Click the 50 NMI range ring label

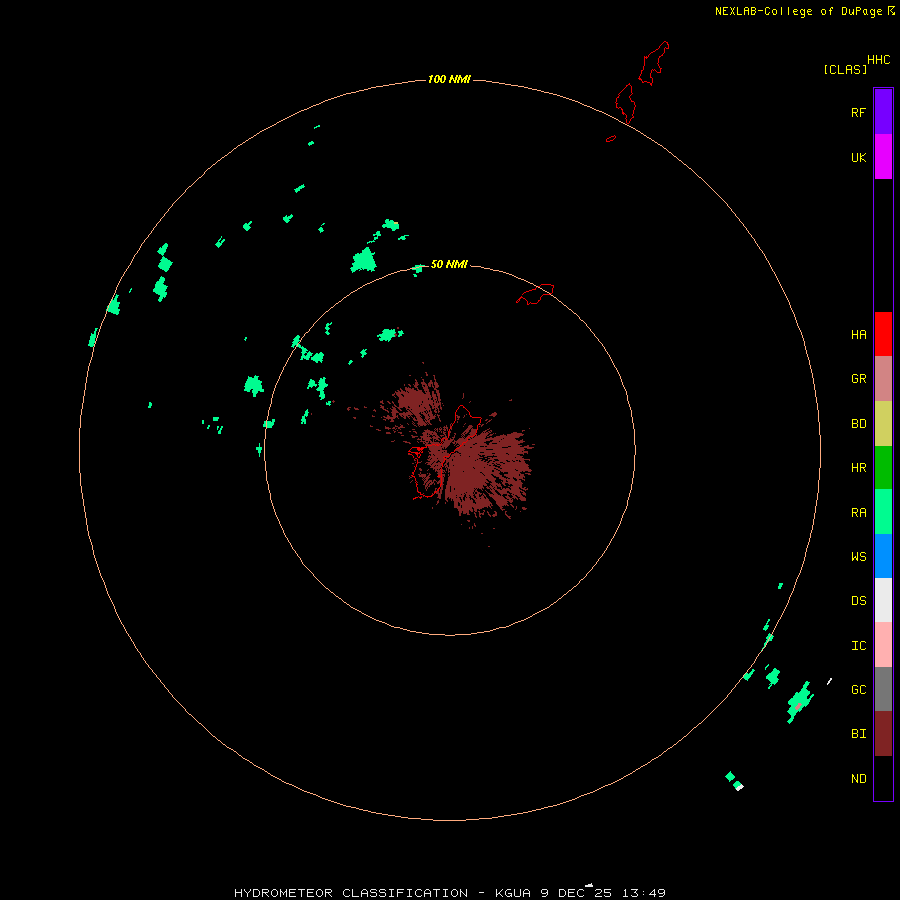pos(449,264)
